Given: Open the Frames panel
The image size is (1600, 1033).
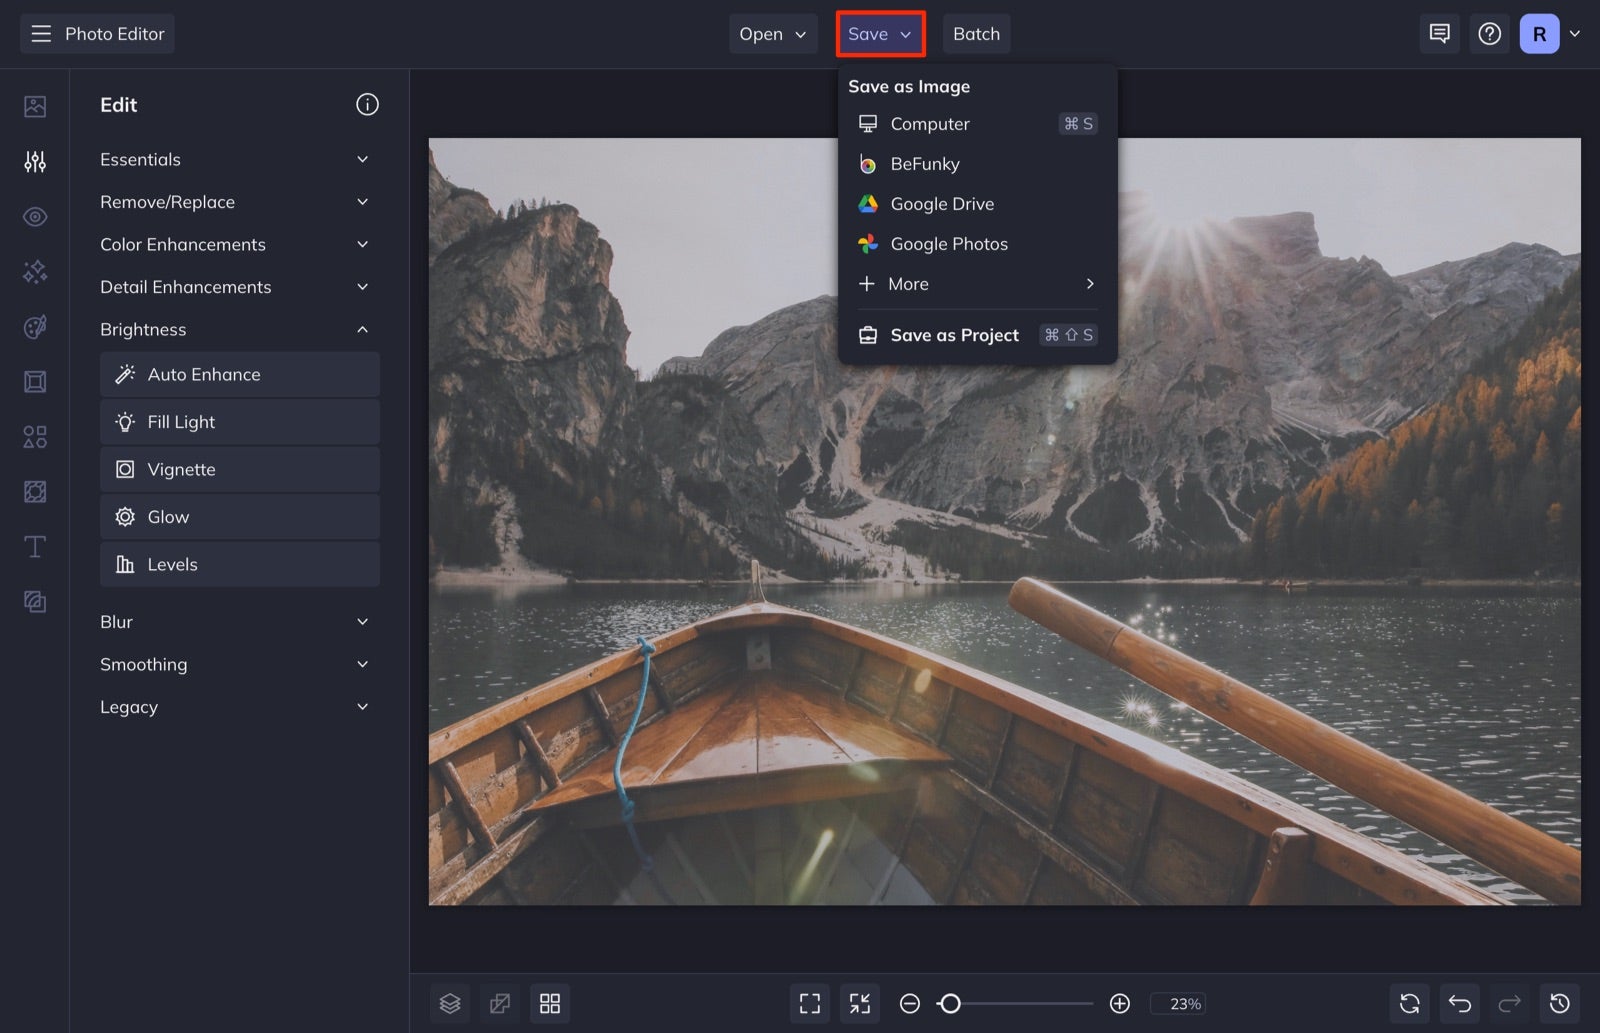Looking at the screenshot, I should click(x=34, y=381).
